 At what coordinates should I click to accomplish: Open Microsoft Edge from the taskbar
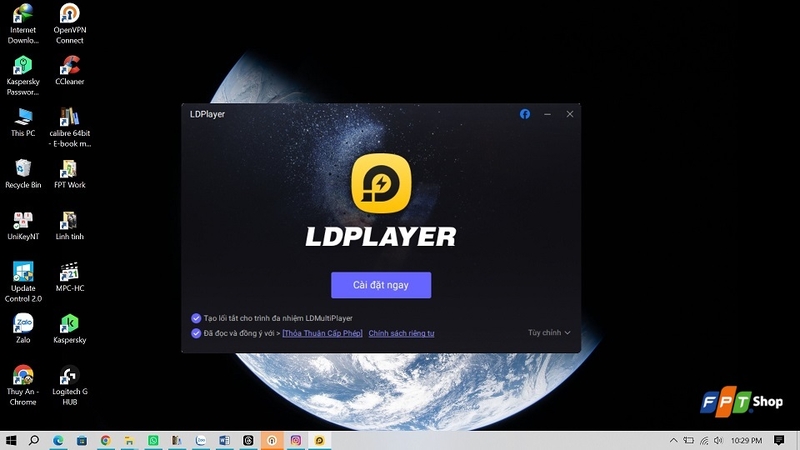[58, 440]
